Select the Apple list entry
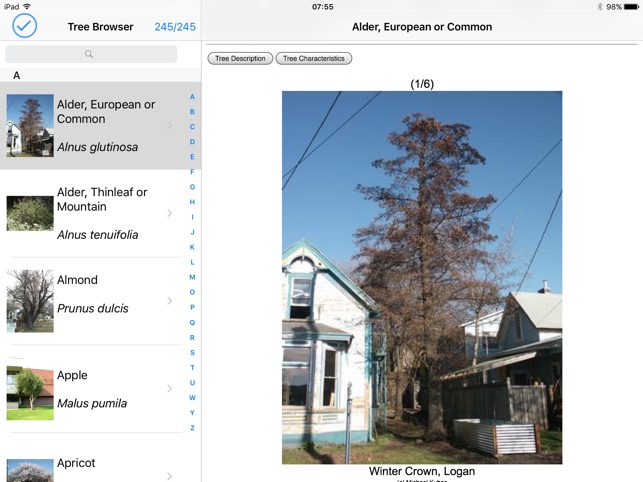The width and height of the screenshot is (643, 482). pos(100,389)
